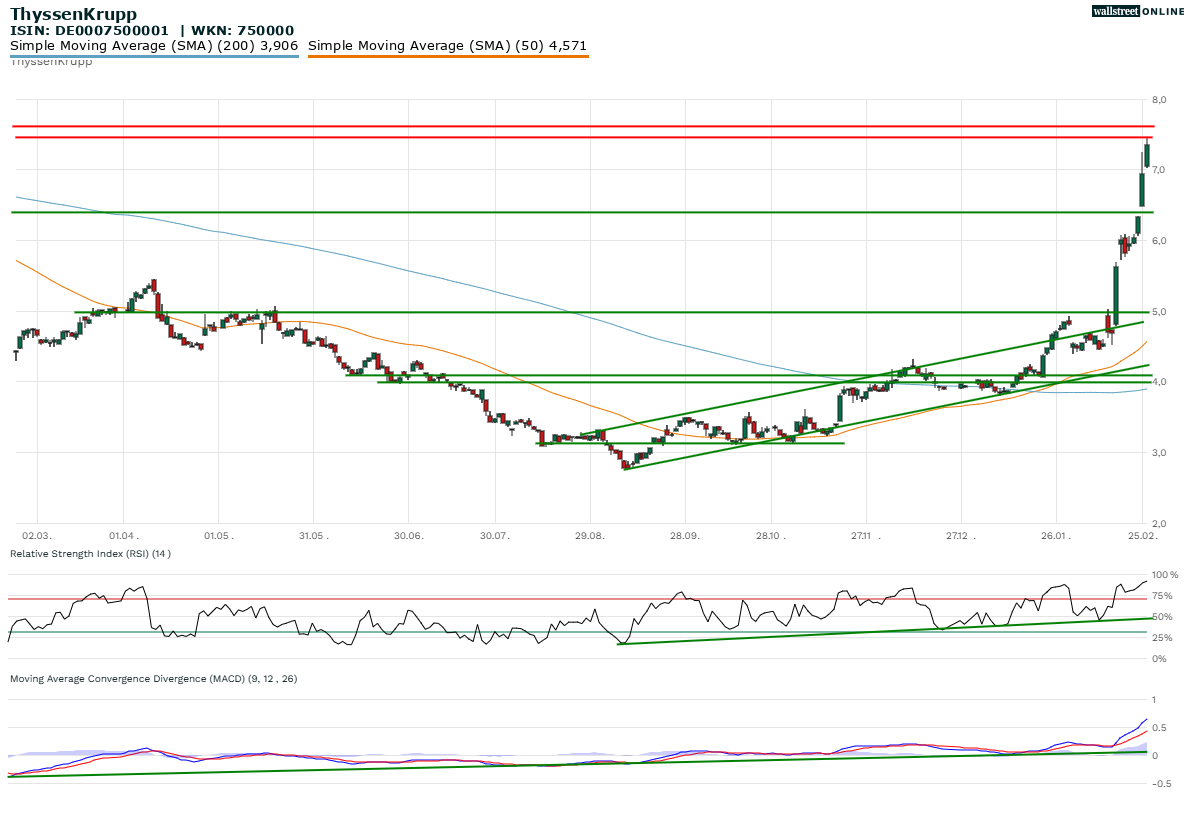Select the SMA (200) 3,906 legend entry
Viewport: 1192px width, 831px height.
pos(154,46)
